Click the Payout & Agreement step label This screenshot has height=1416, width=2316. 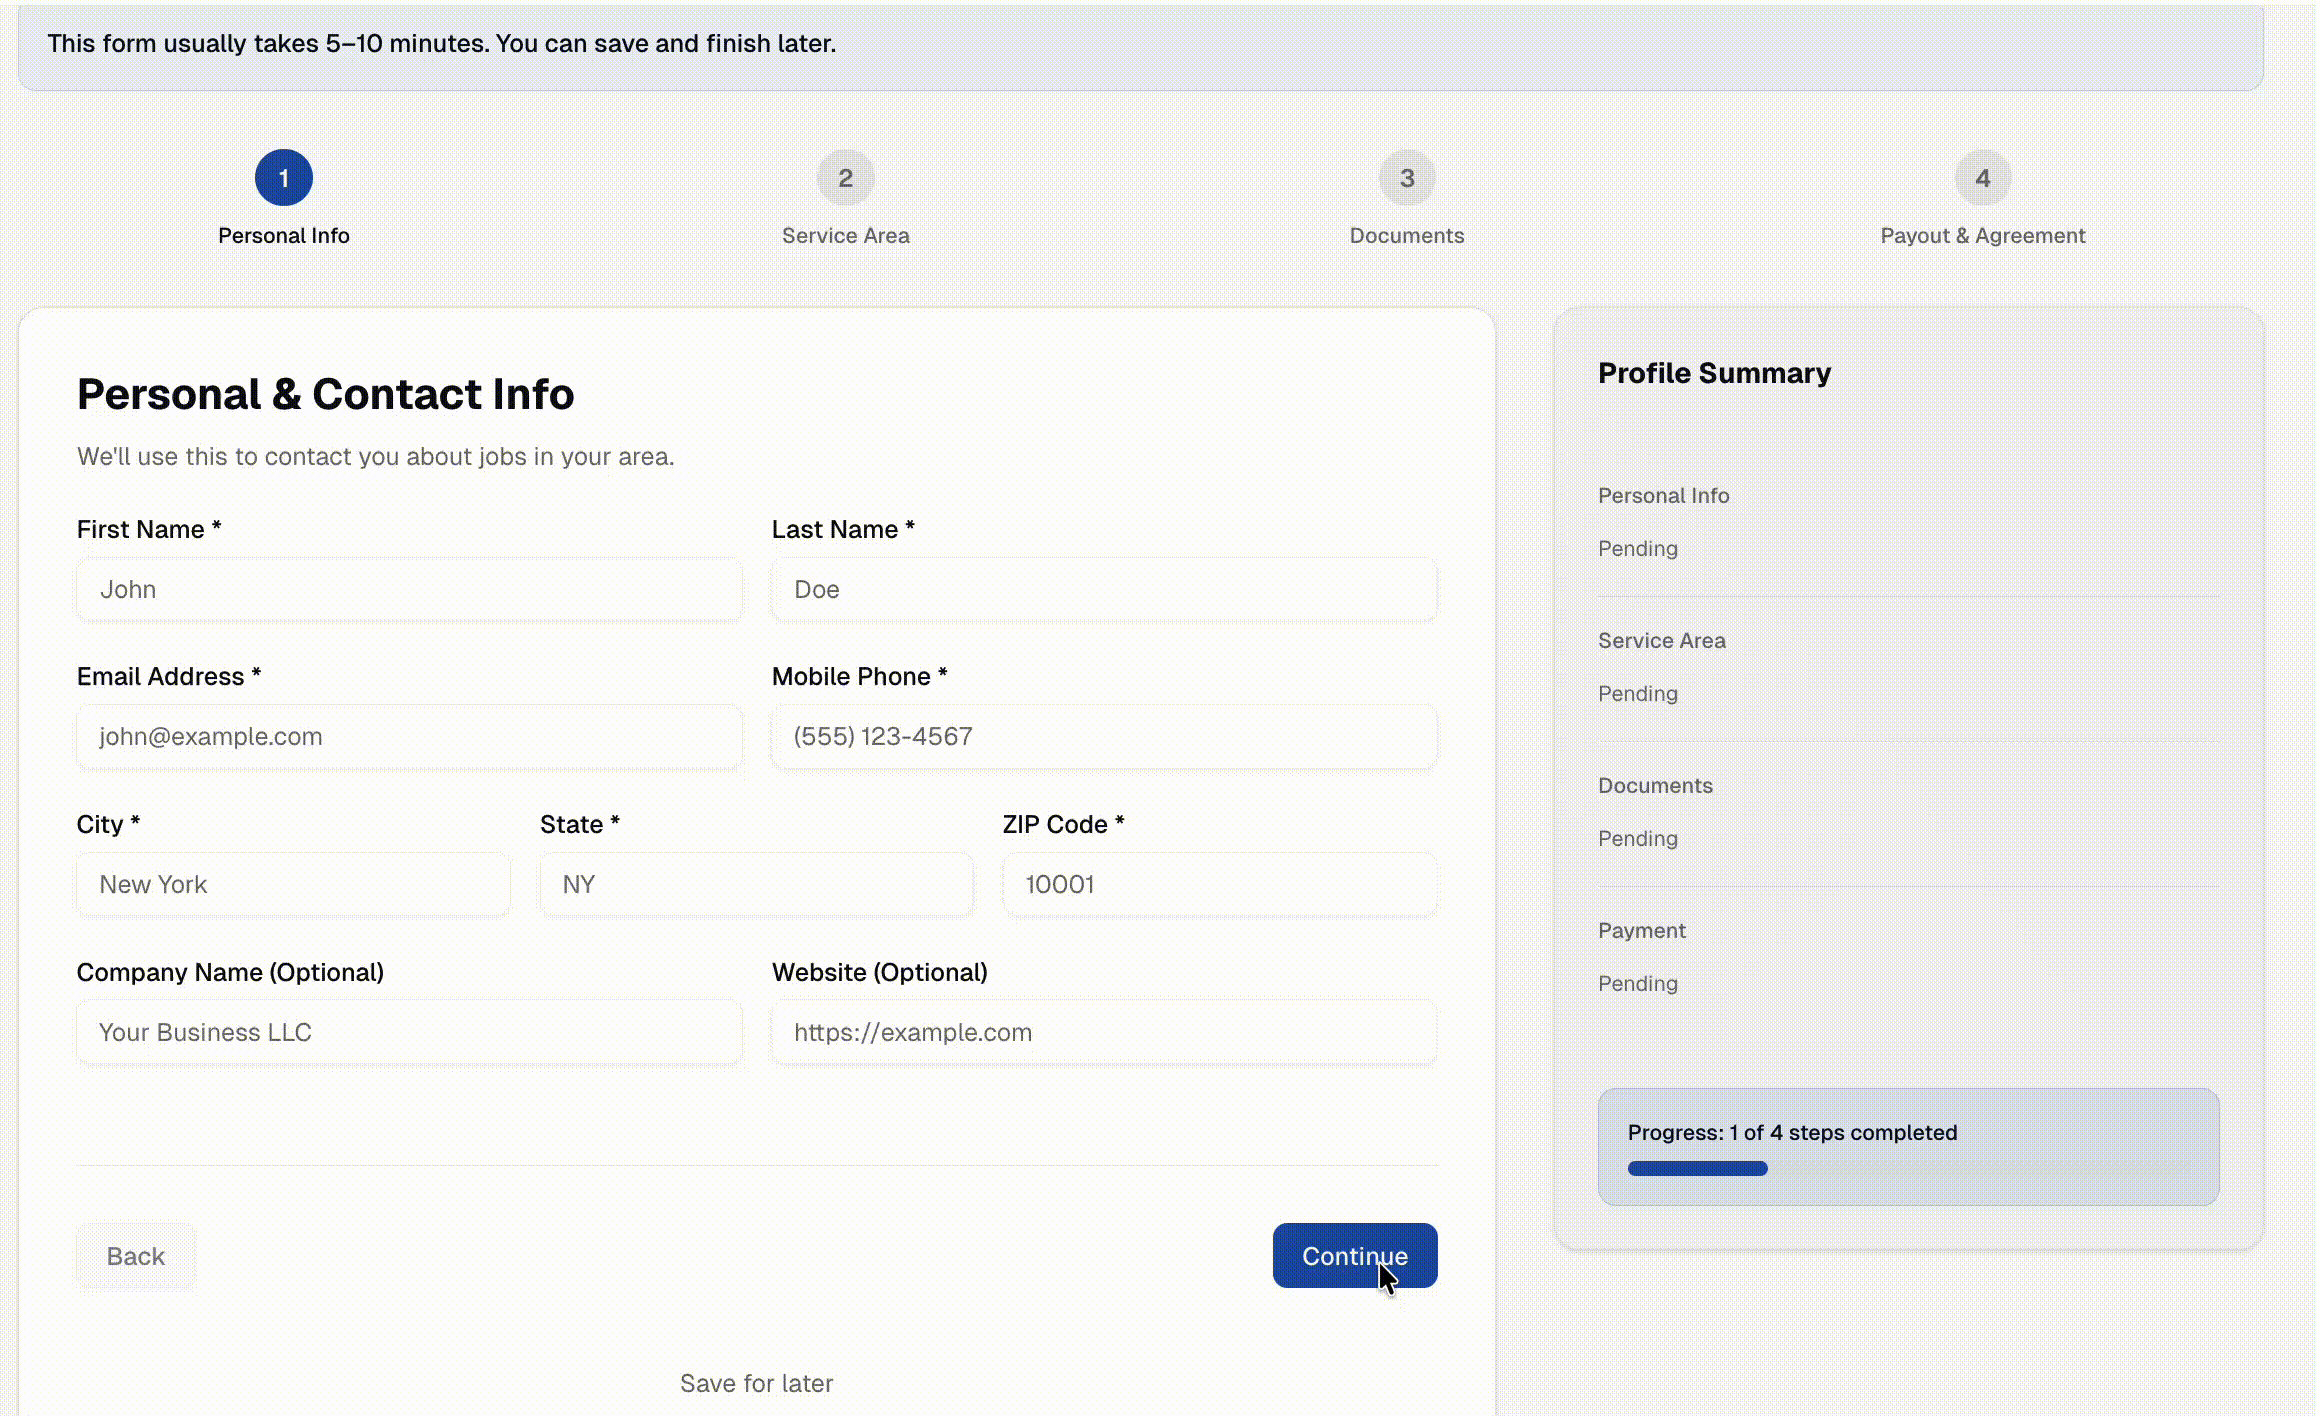(x=1982, y=235)
